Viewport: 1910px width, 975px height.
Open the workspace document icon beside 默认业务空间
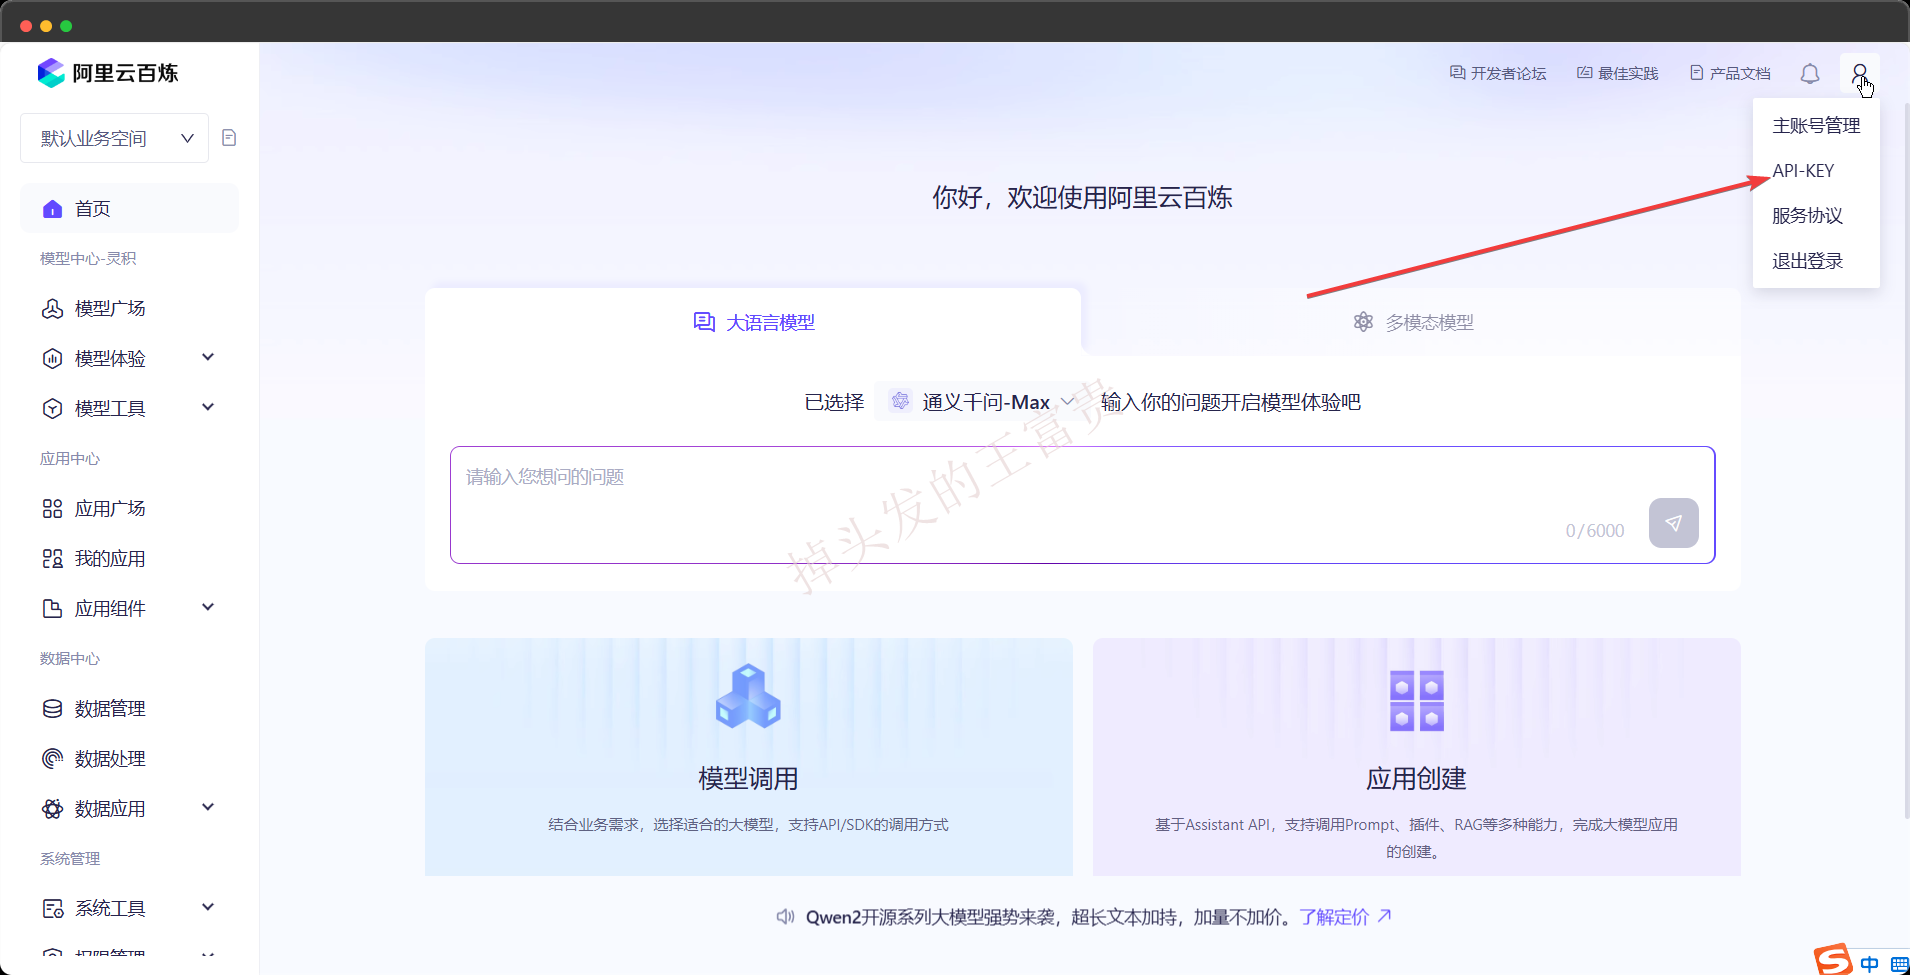(x=229, y=138)
